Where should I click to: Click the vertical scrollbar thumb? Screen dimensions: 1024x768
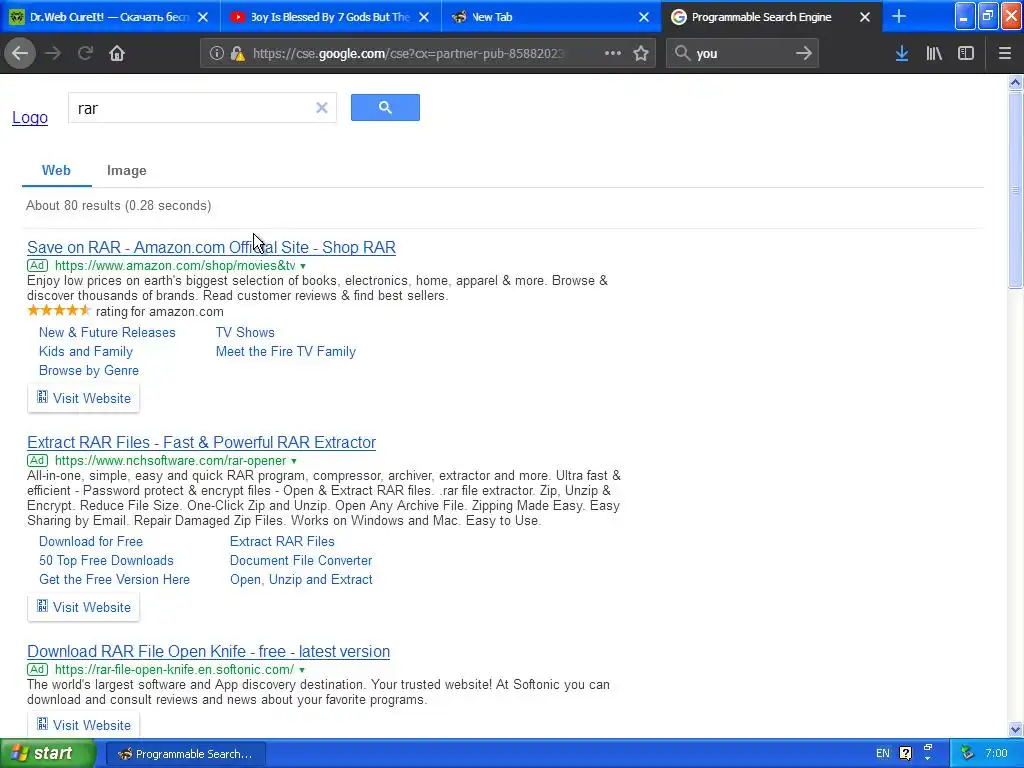tap(1015, 189)
